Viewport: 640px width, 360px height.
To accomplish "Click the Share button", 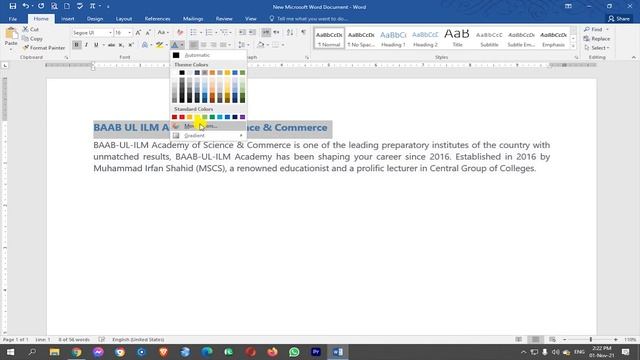I will [x=619, y=18].
